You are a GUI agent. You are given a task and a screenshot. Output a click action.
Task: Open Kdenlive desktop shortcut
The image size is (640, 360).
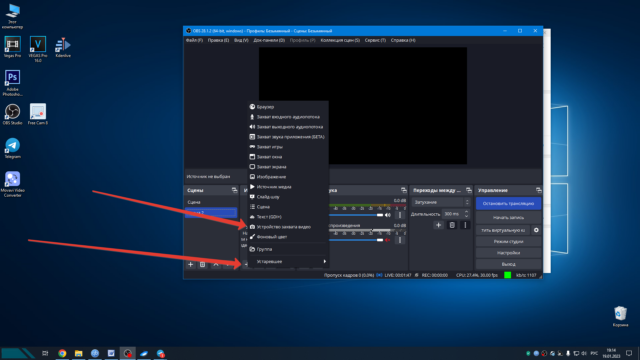[x=63, y=47]
